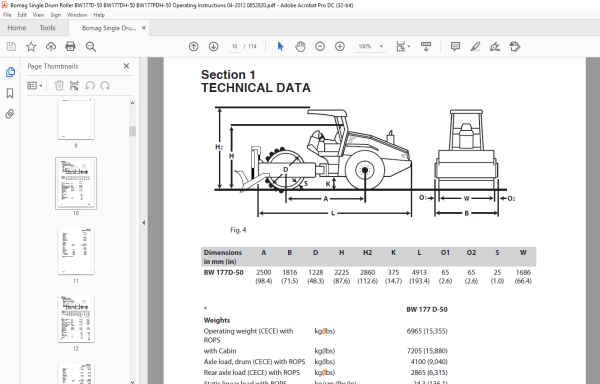
Task: Open the Find text magnifier tool
Action: [91, 47]
